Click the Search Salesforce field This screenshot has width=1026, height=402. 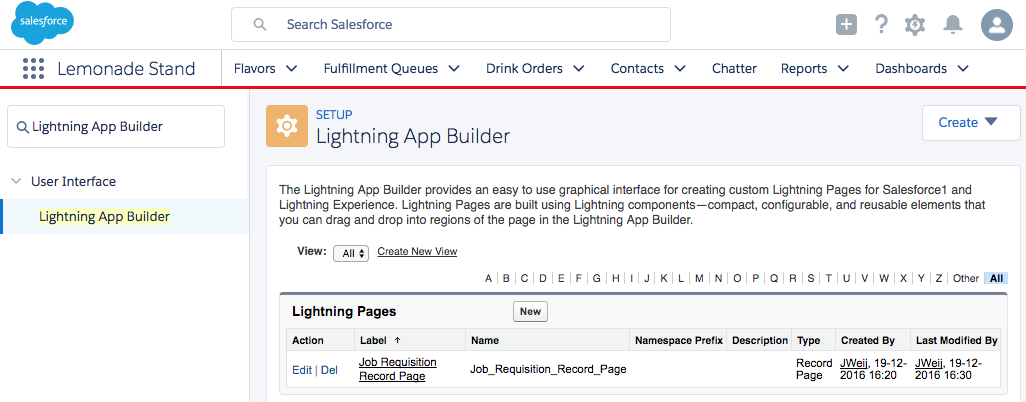[x=450, y=24]
